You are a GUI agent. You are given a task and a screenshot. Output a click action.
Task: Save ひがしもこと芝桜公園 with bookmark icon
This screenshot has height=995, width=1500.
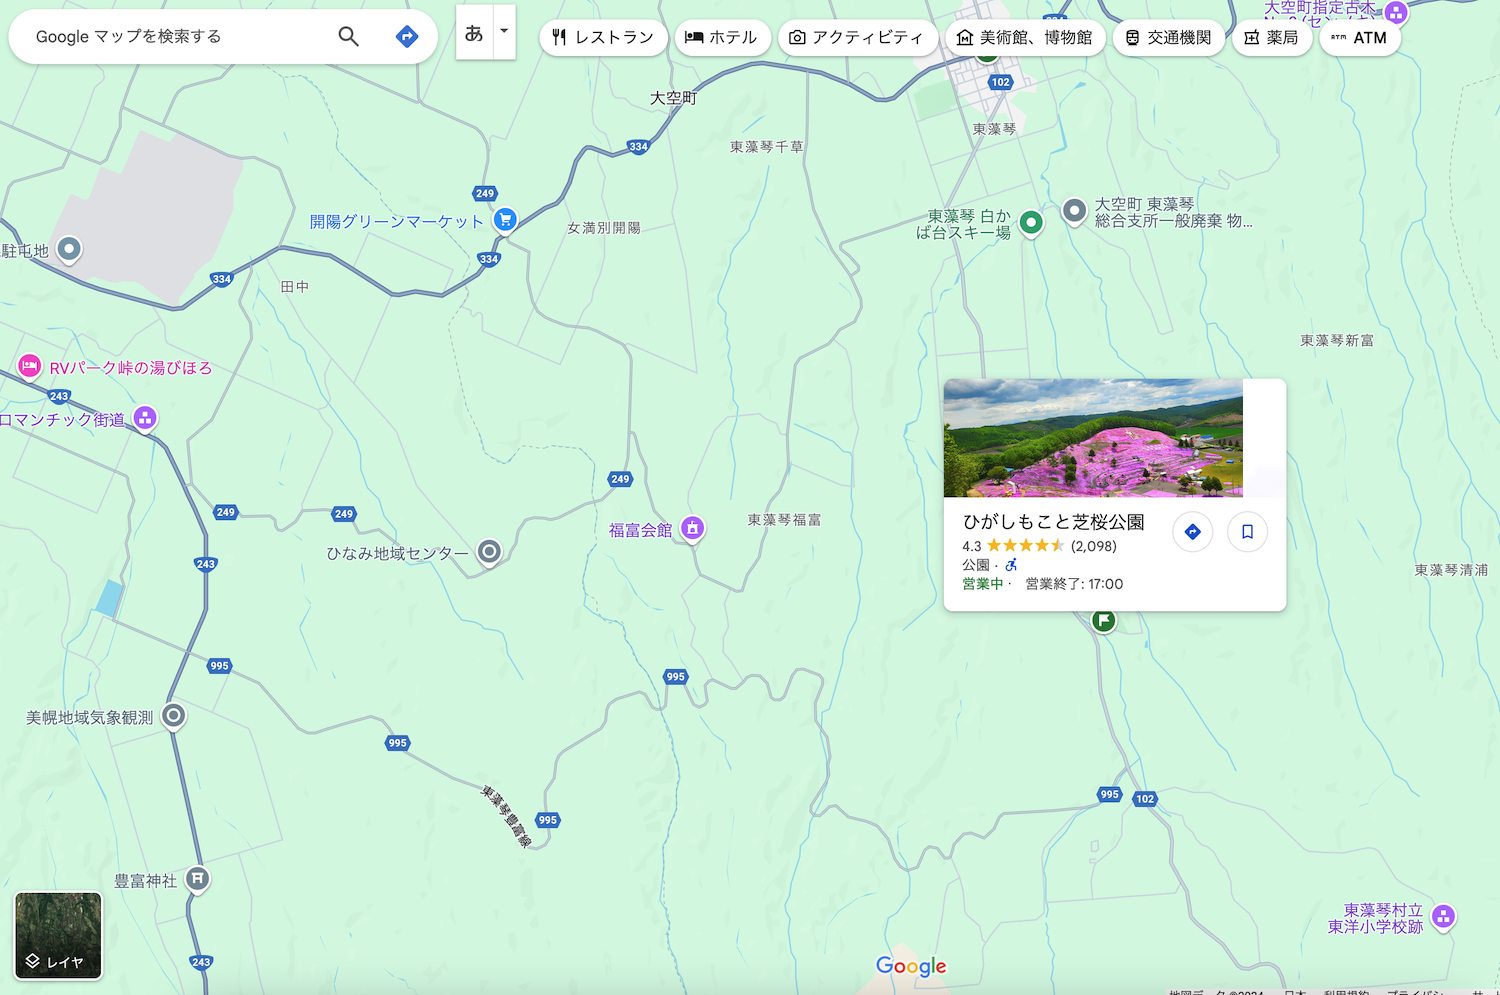1247,532
